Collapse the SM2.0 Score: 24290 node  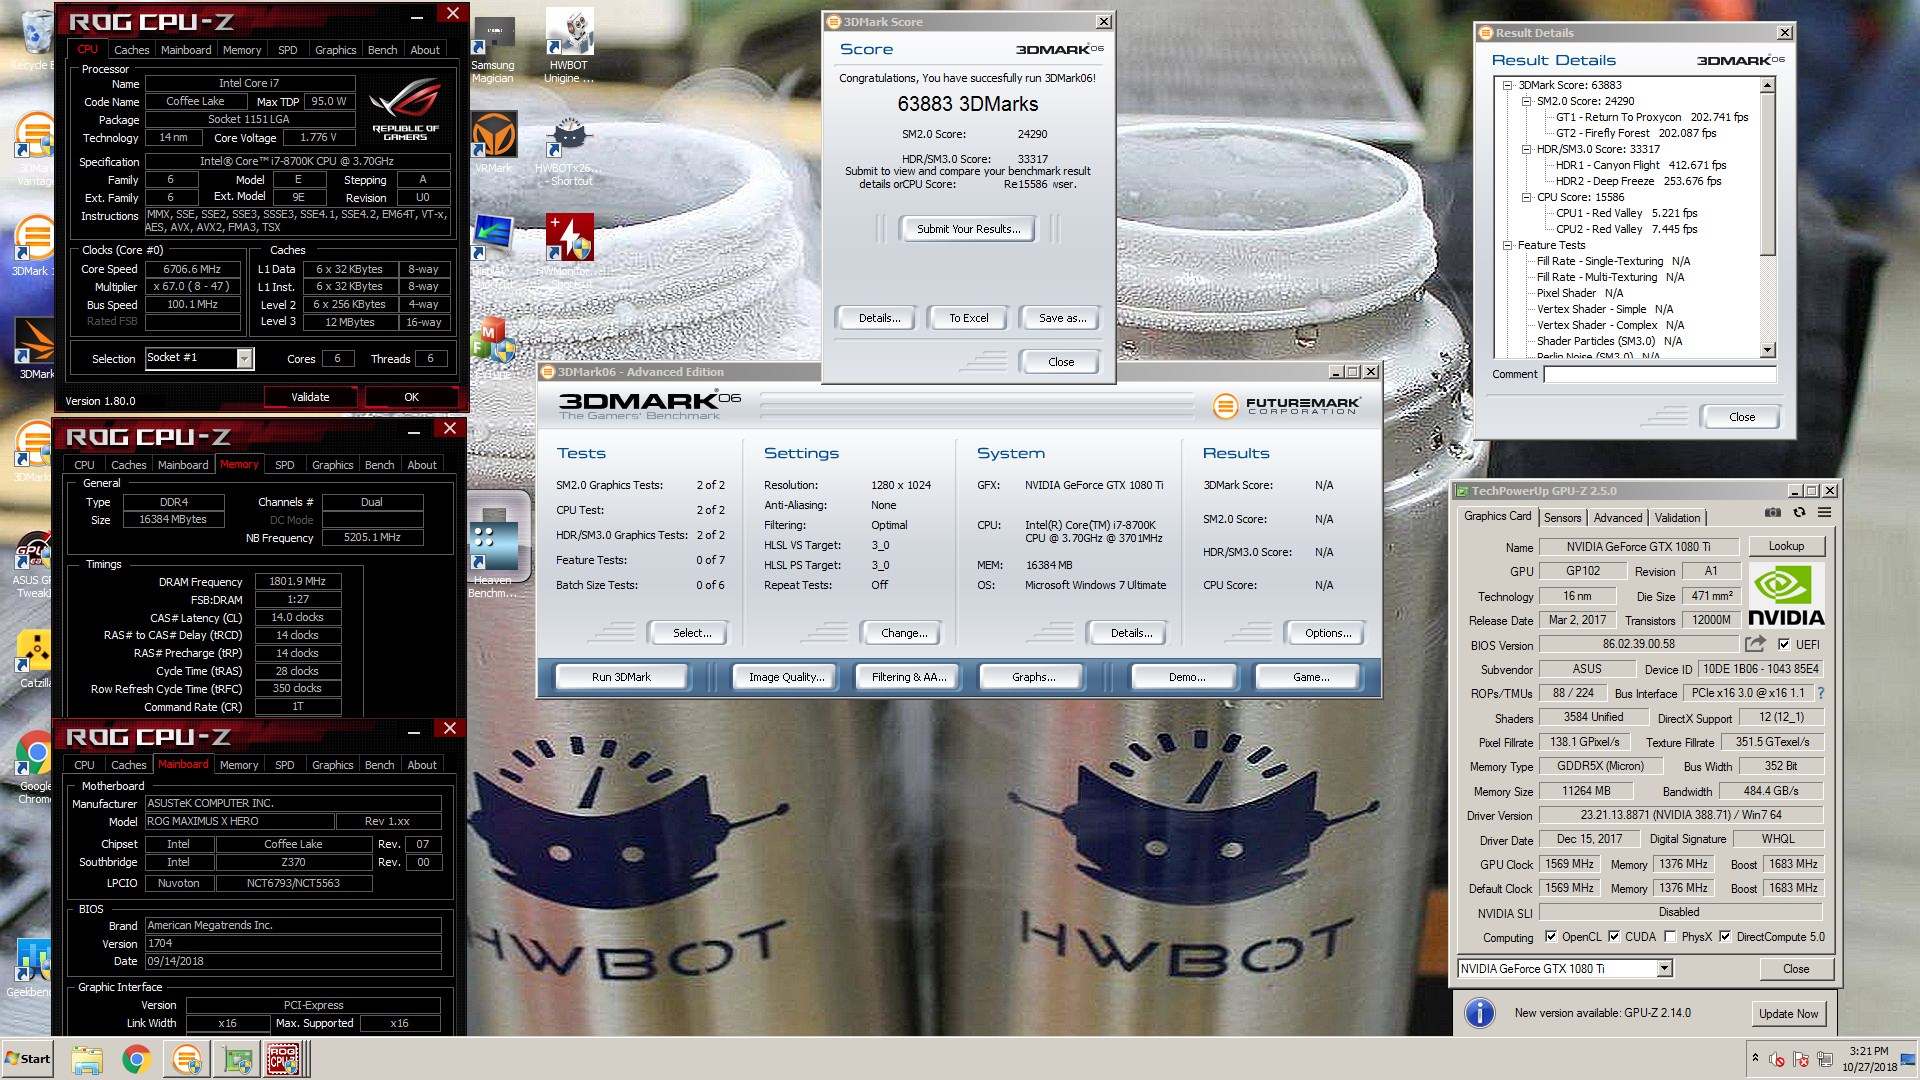click(1526, 101)
